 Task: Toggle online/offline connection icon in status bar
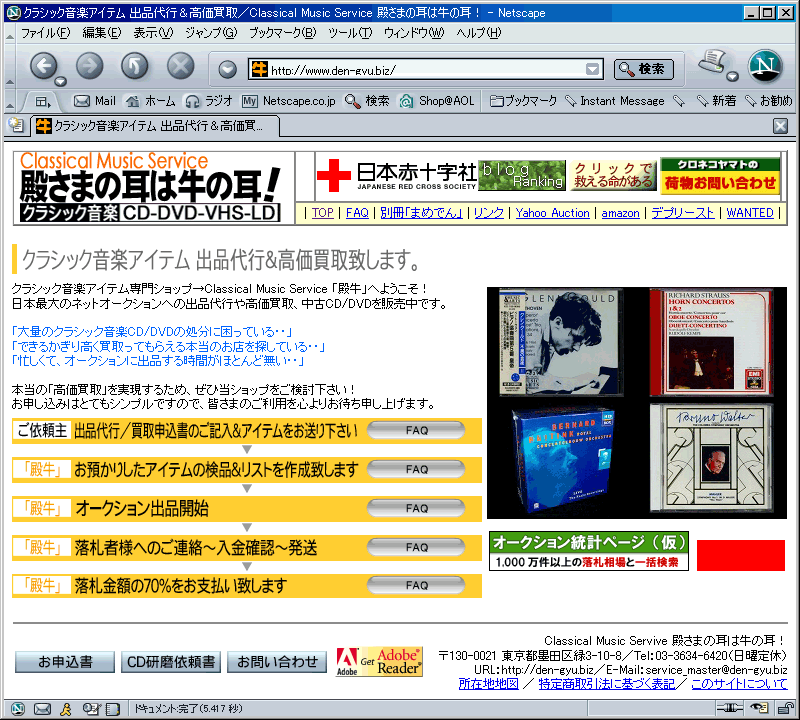click(730, 708)
